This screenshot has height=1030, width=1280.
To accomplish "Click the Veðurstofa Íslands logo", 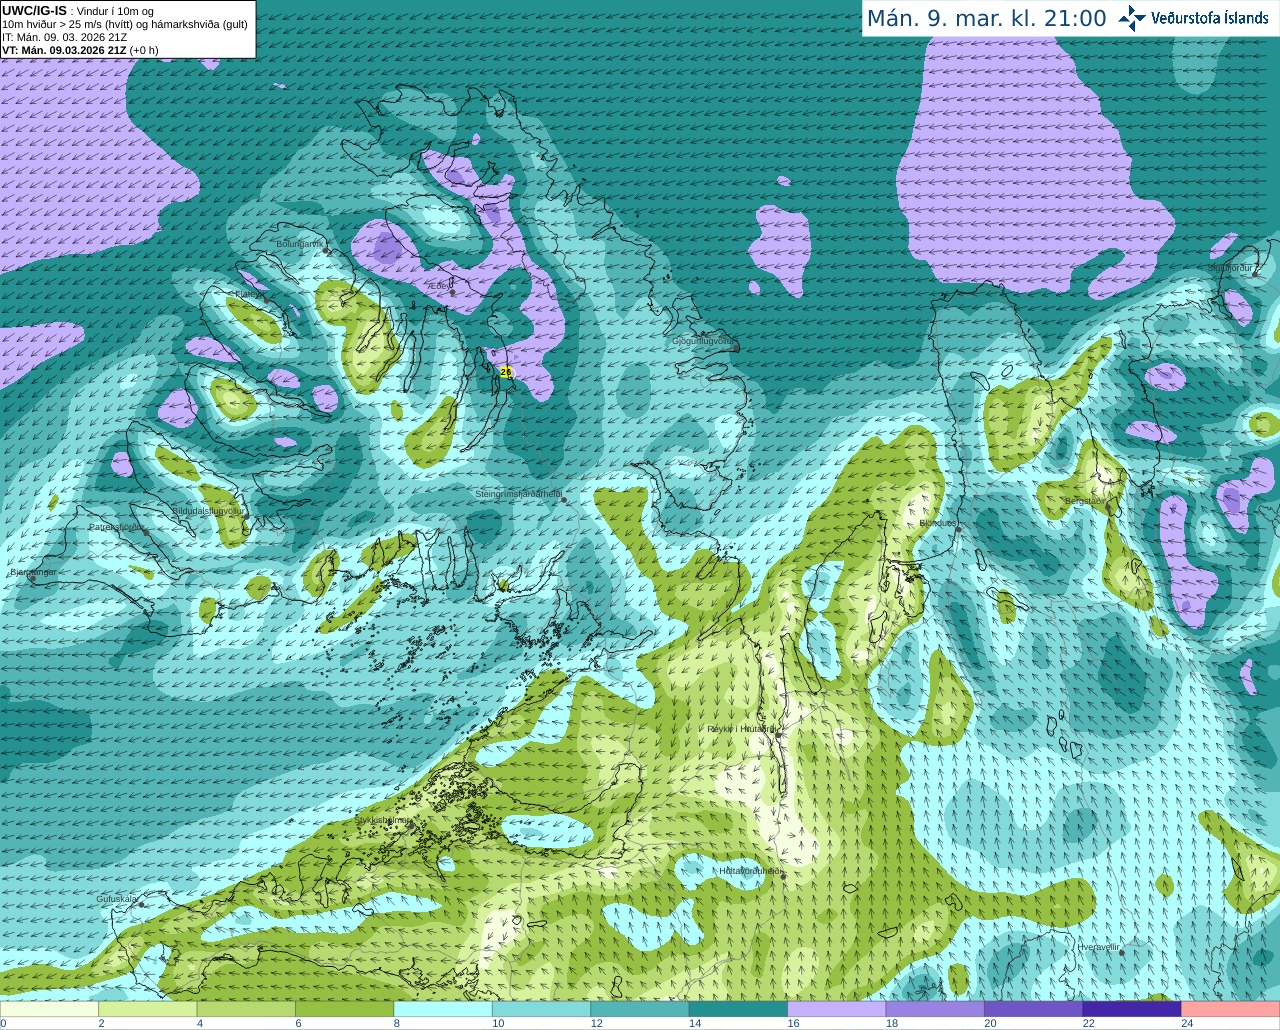I will pyautogui.click(x=1194, y=18).
